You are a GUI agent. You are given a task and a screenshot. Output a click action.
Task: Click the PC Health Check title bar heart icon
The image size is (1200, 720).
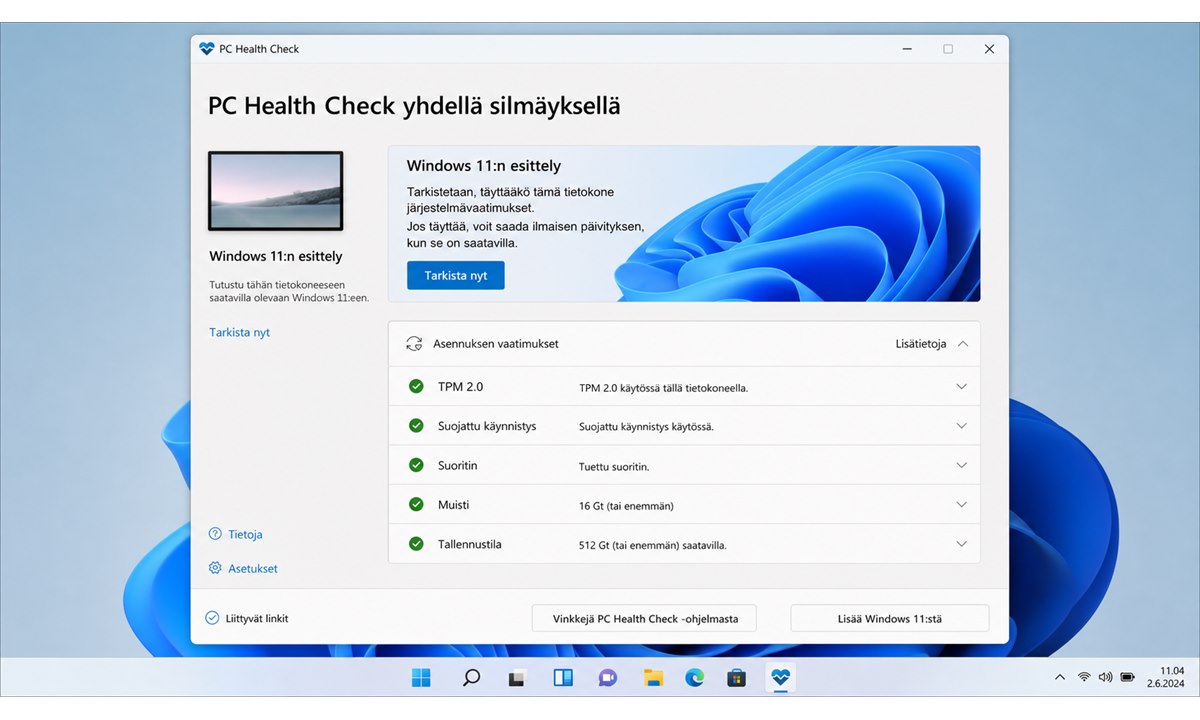pyautogui.click(x=207, y=49)
